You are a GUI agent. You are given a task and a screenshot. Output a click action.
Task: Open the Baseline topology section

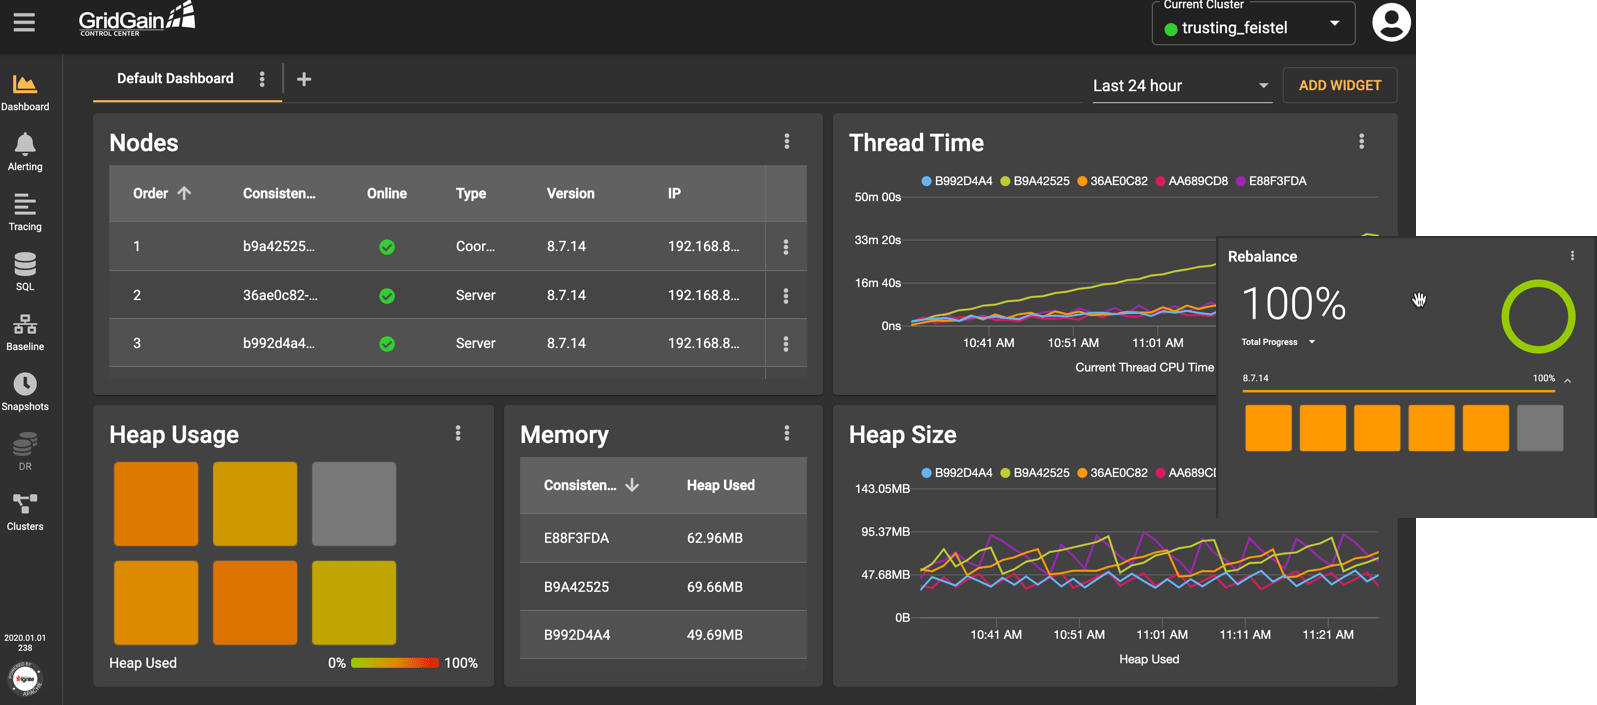pyautogui.click(x=25, y=332)
